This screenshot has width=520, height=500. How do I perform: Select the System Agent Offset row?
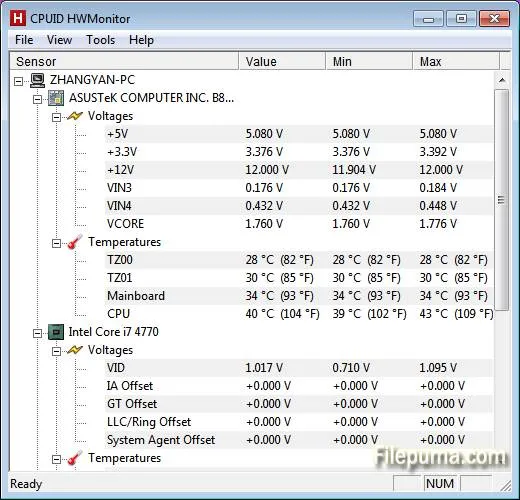click(x=299, y=440)
